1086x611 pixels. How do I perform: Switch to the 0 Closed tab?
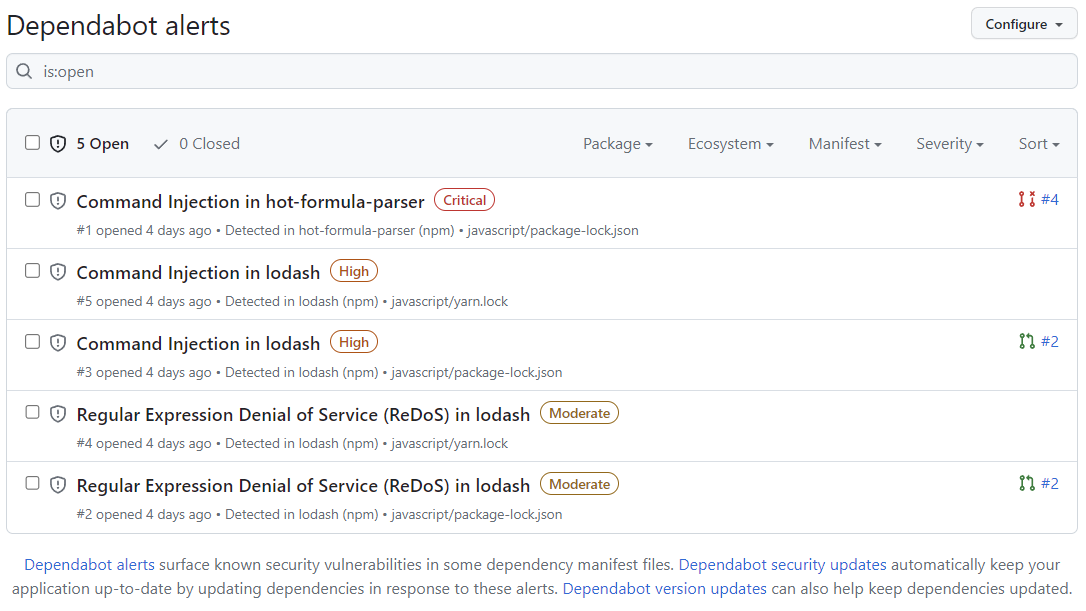tap(196, 143)
